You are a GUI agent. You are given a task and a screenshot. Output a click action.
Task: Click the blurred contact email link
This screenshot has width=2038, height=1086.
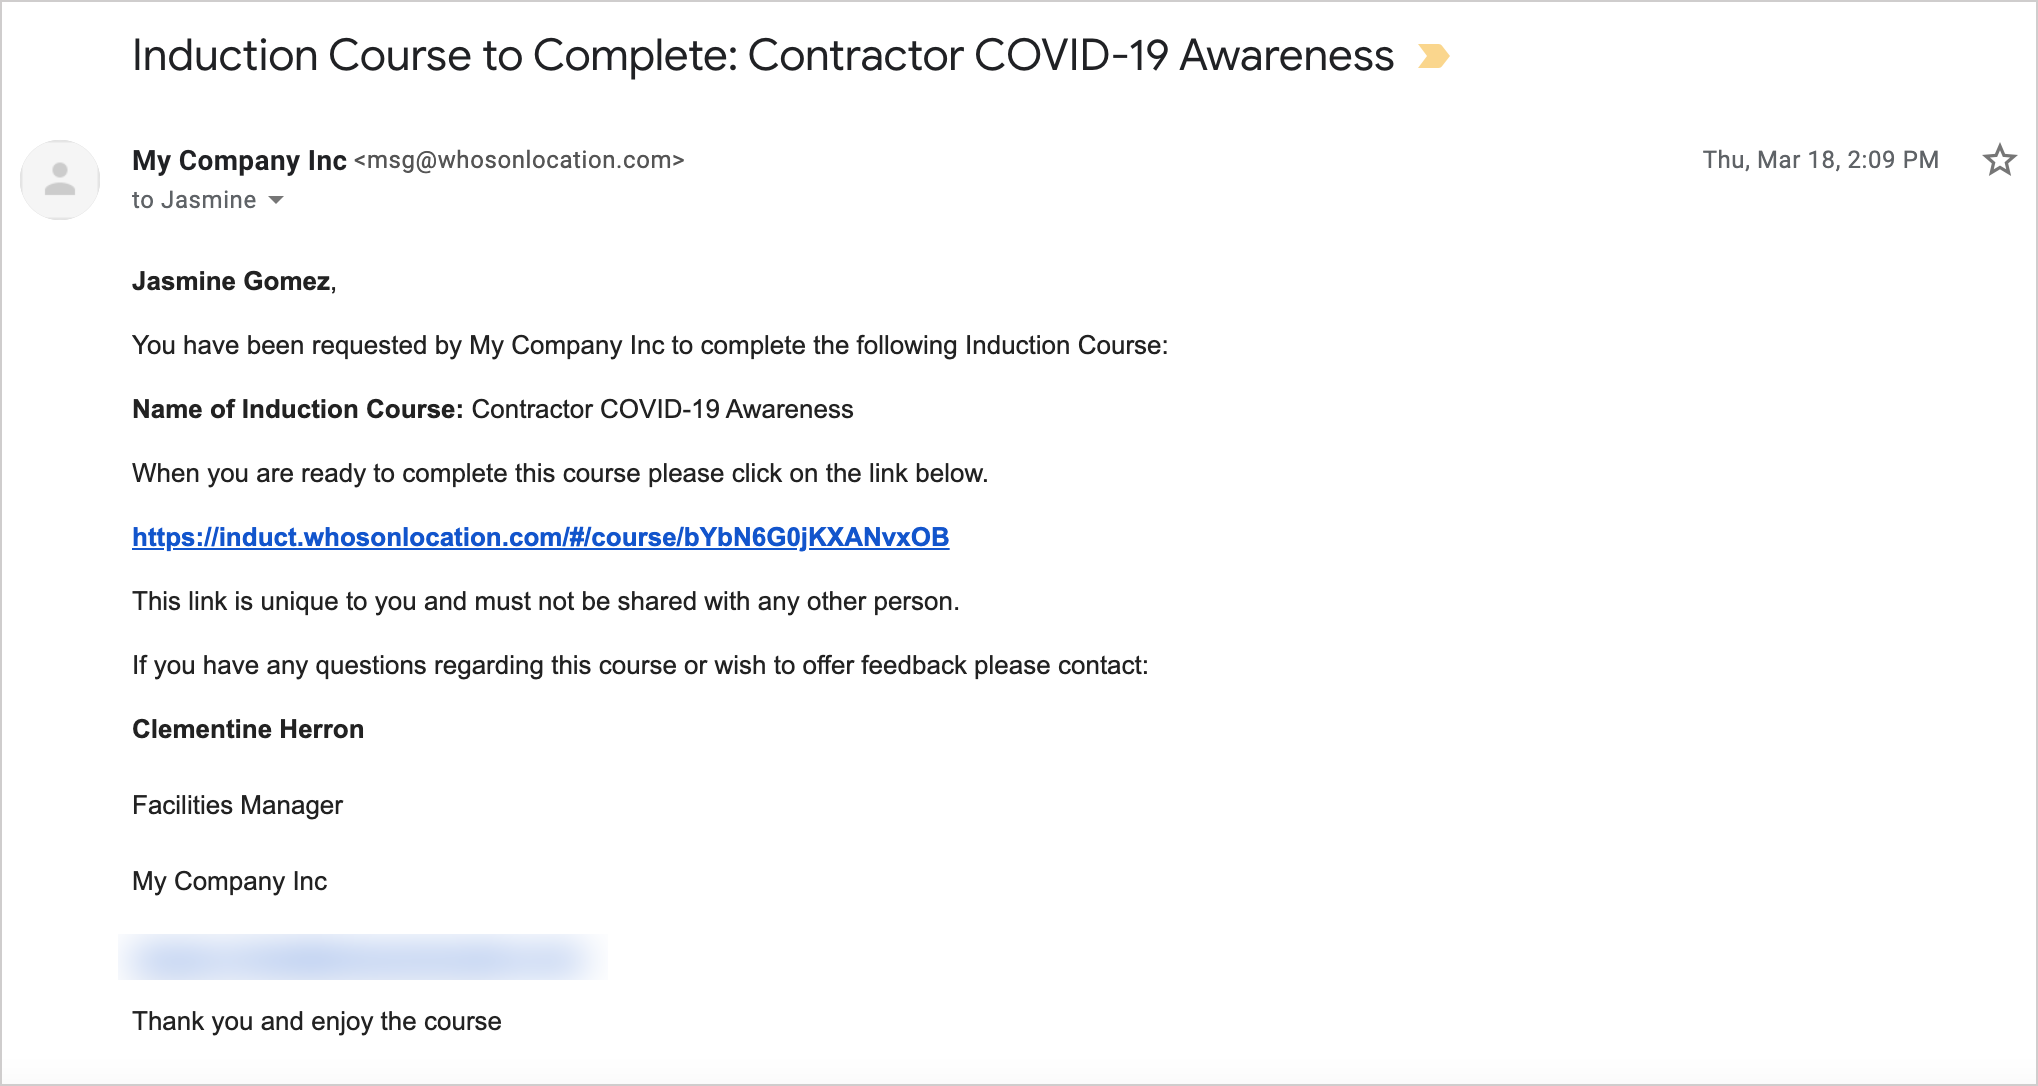[x=362, y=958]
